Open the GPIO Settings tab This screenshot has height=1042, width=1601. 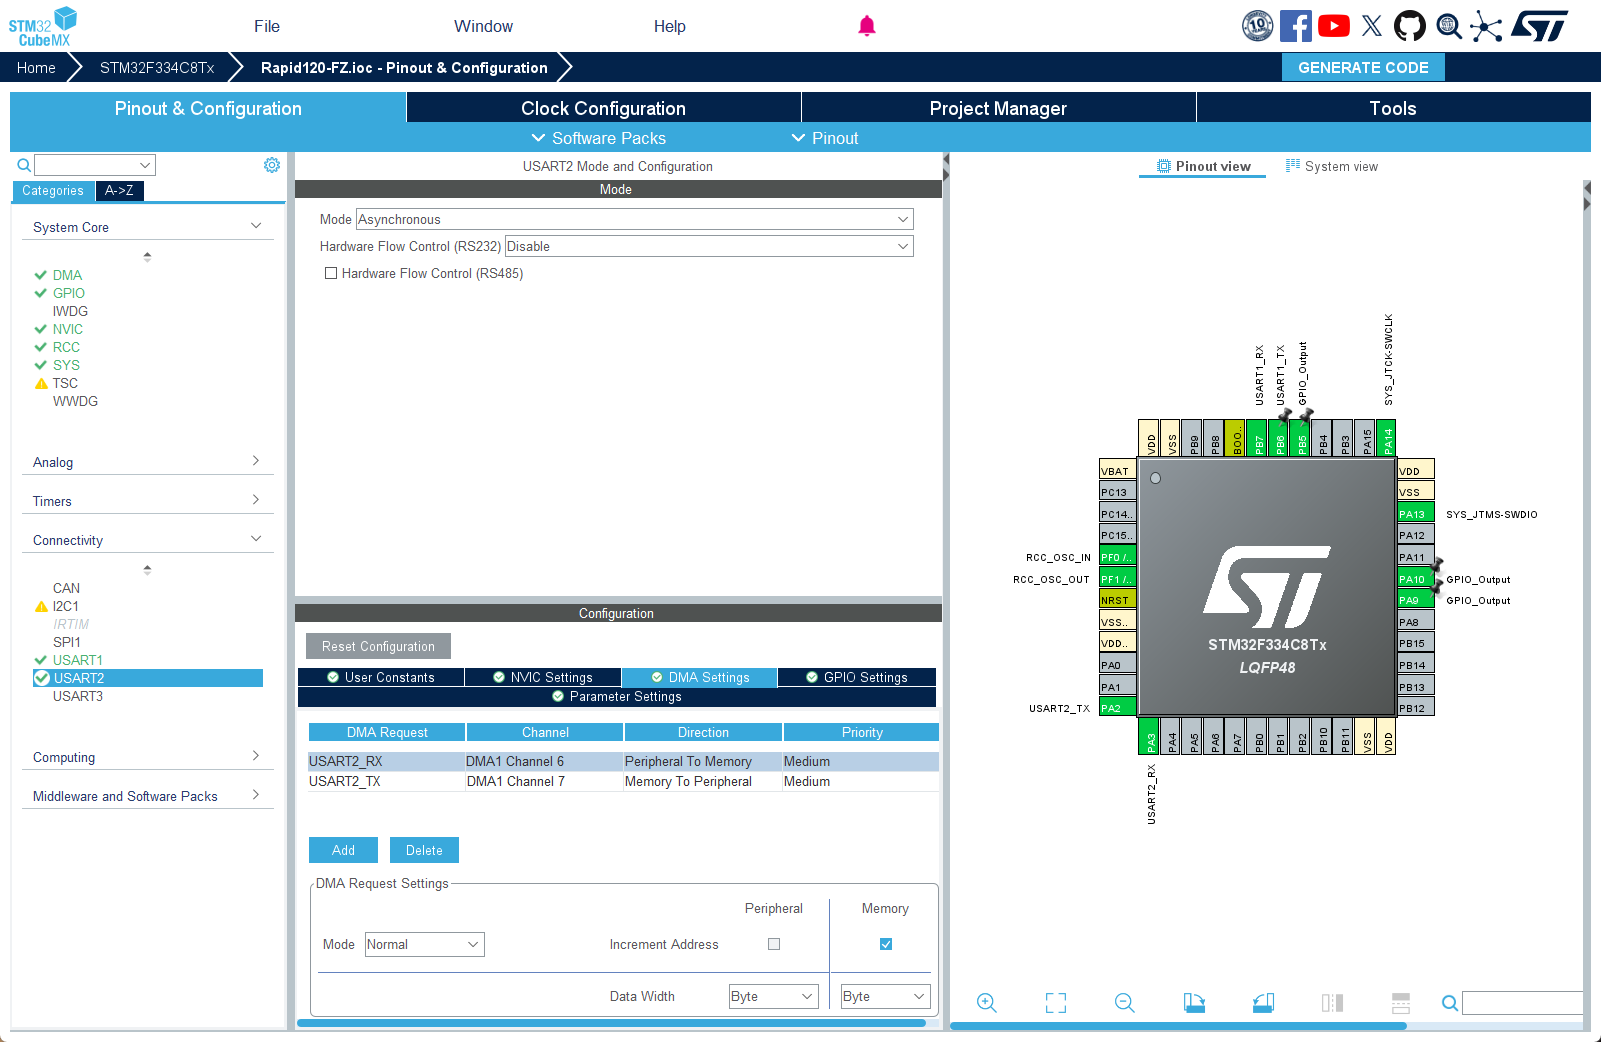(857, 677)
